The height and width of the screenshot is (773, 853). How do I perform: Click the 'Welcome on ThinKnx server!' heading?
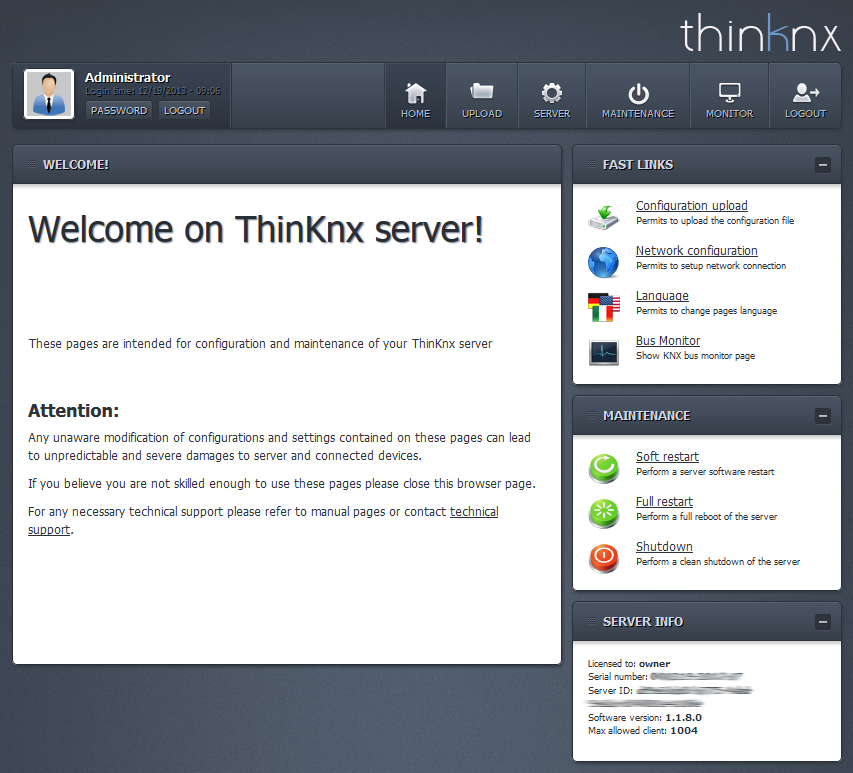click(x=256, y=230)
